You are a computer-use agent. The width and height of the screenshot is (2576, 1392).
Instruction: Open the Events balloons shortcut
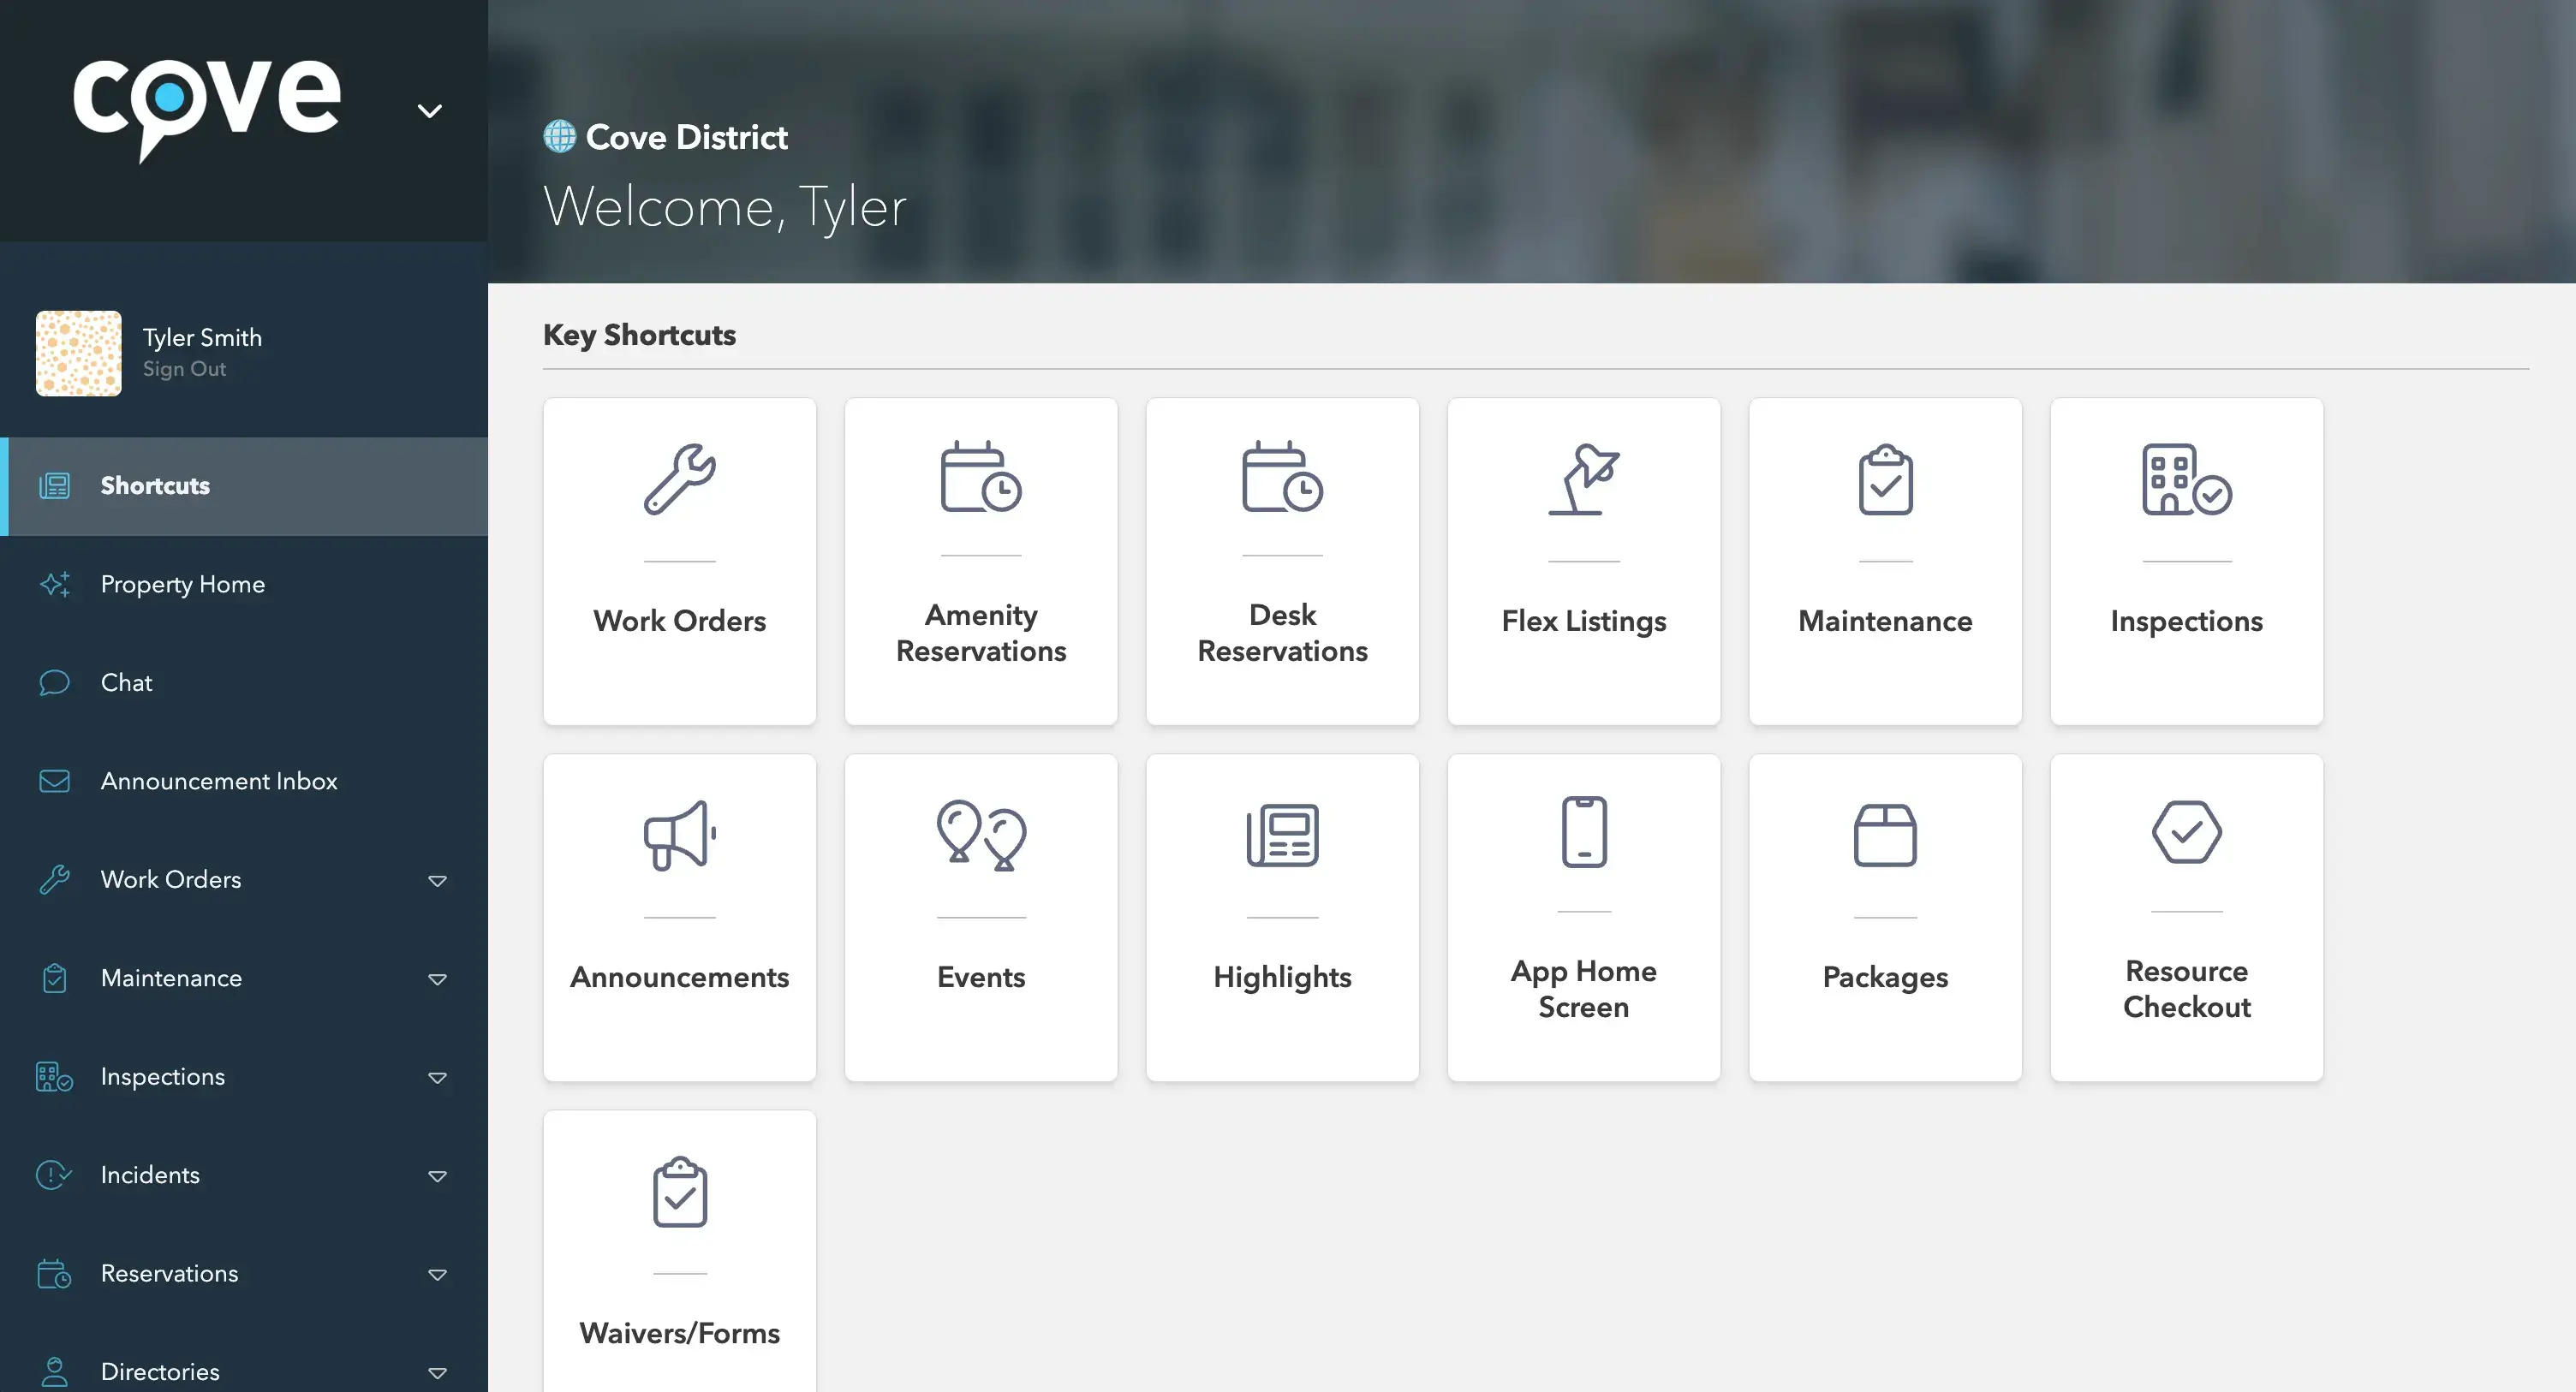(x=980, y=916)
